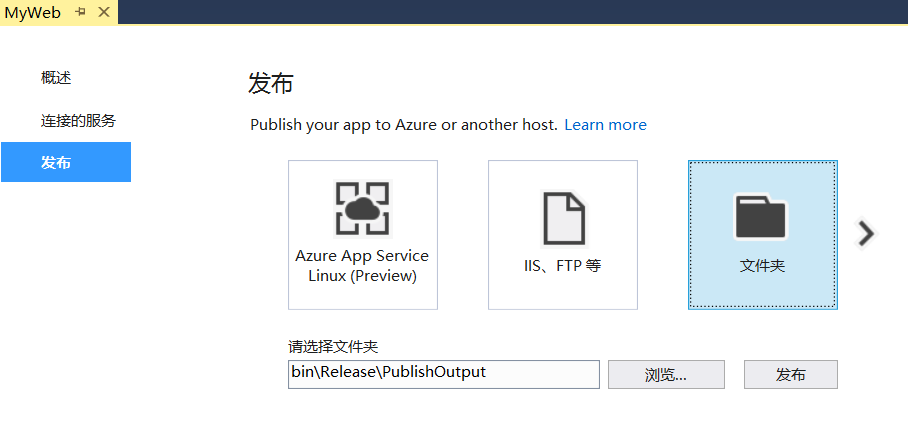Viewport: 908px width, 441px height.
Task: Select the 发布 item in left sidebar
Action: (56, 163)
